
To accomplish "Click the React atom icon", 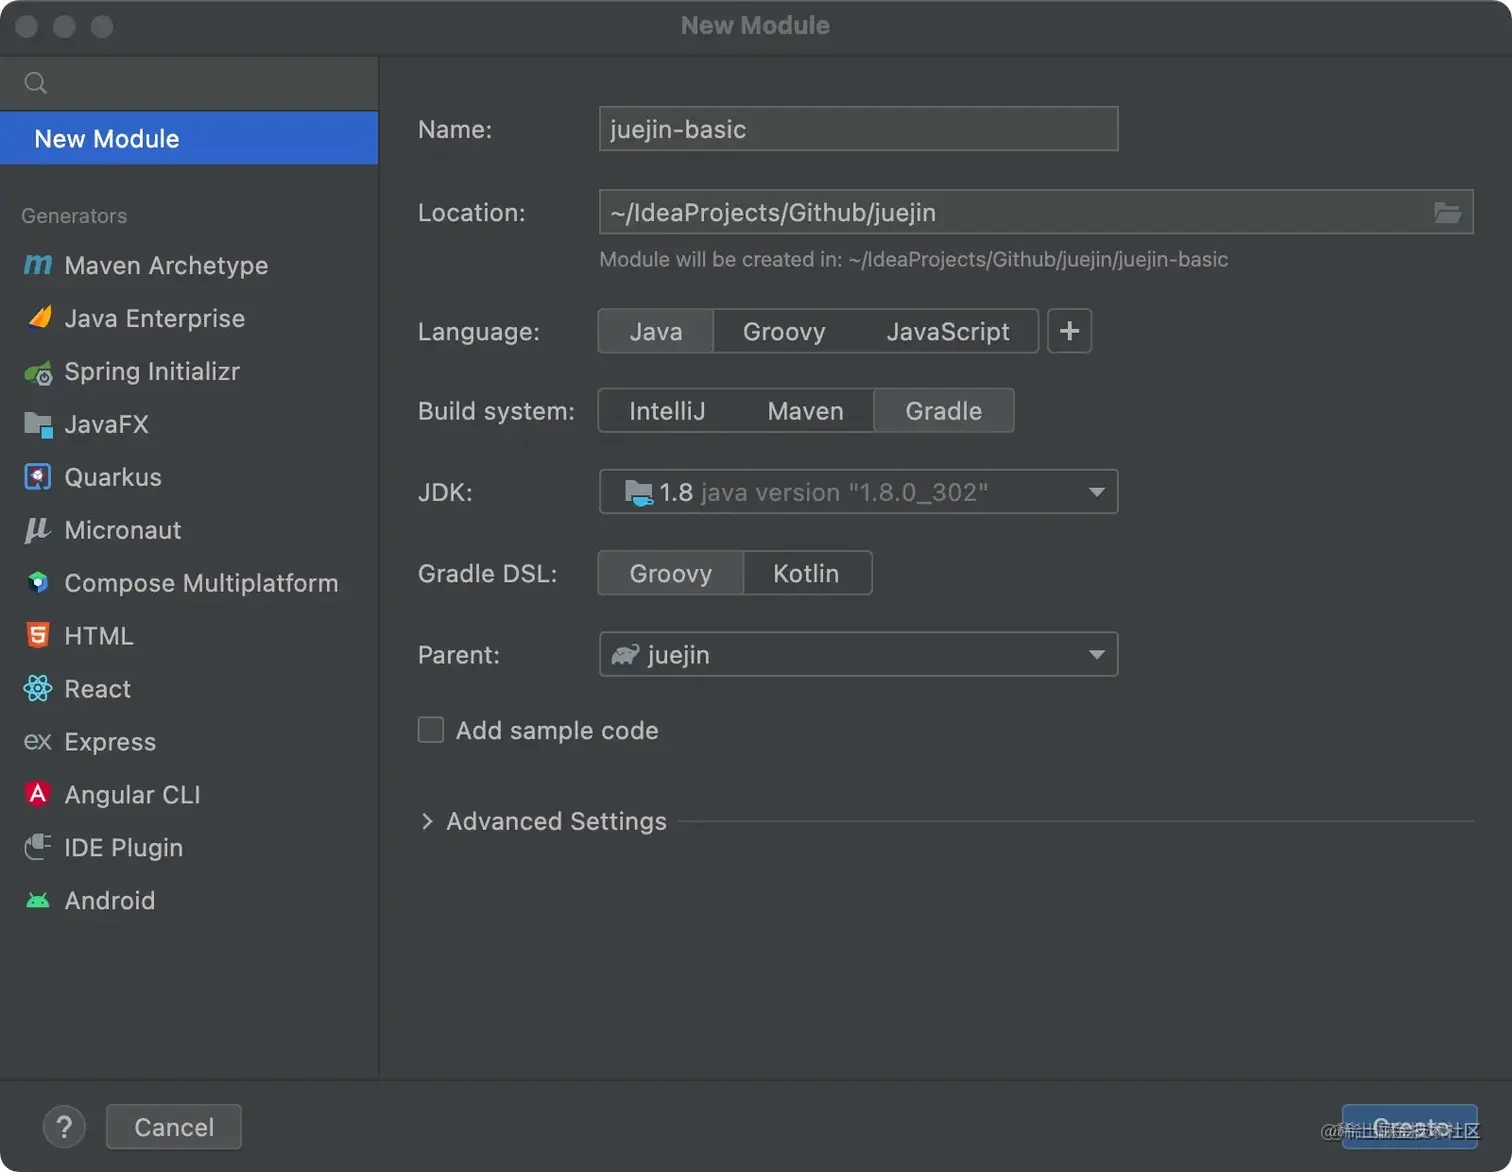I will (38, 688).
